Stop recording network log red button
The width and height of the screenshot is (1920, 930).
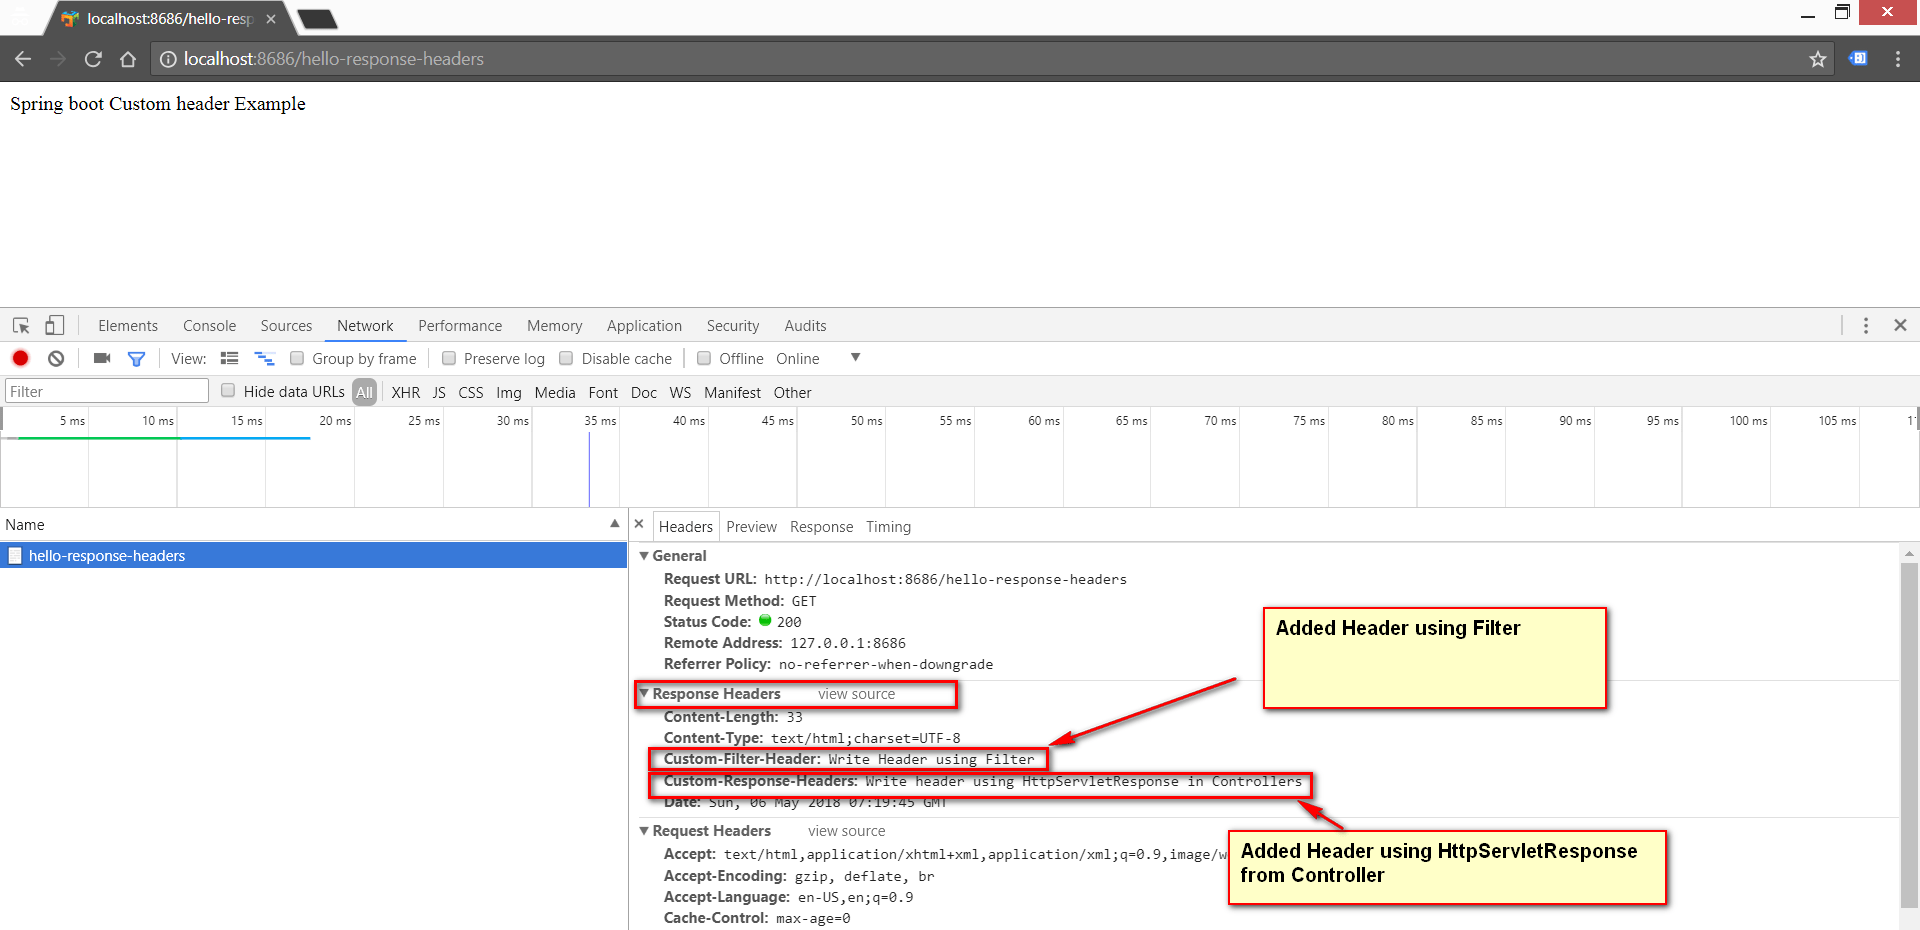(20, 358)
